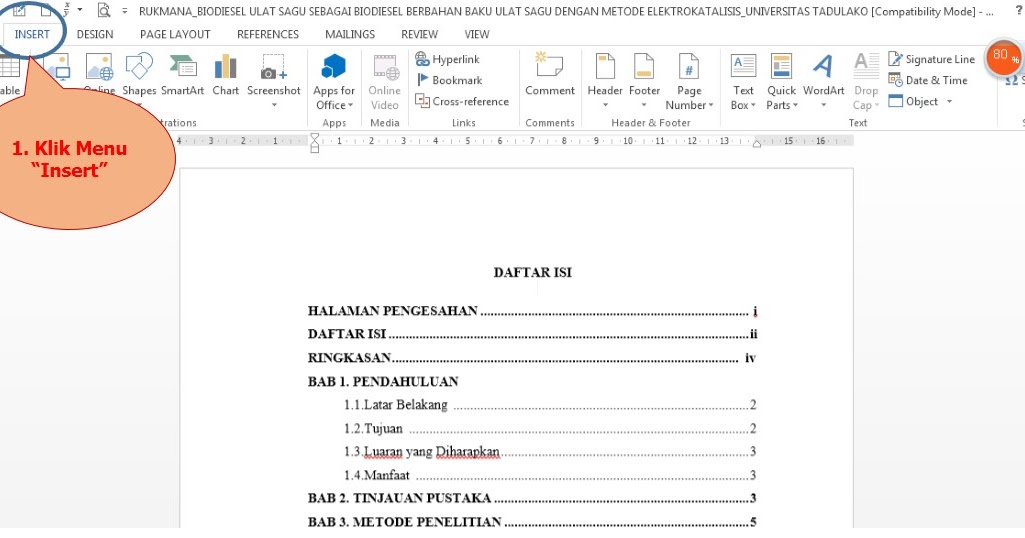Insert a Cross-reference

click(x=462, y=101)
